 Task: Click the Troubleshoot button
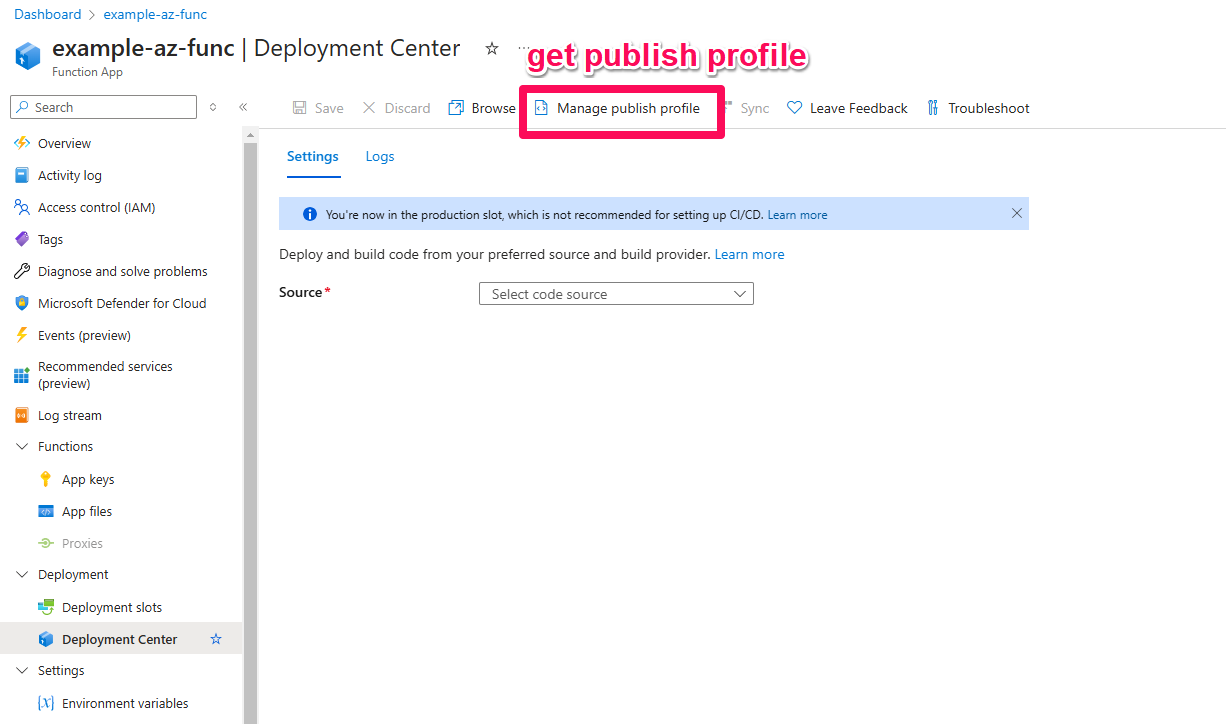[x=977, y=108]
